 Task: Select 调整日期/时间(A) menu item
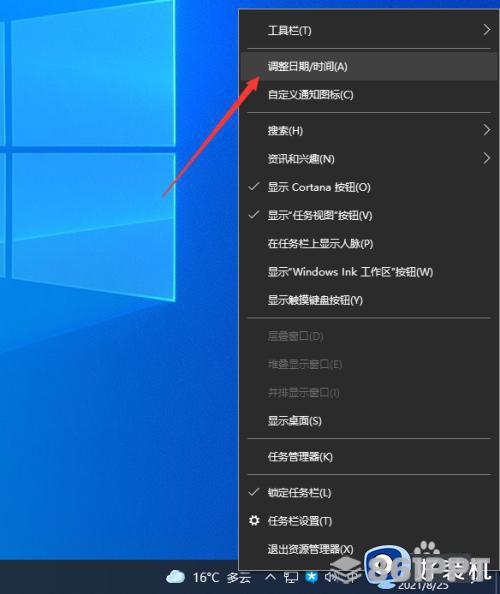tap(369, 66)
